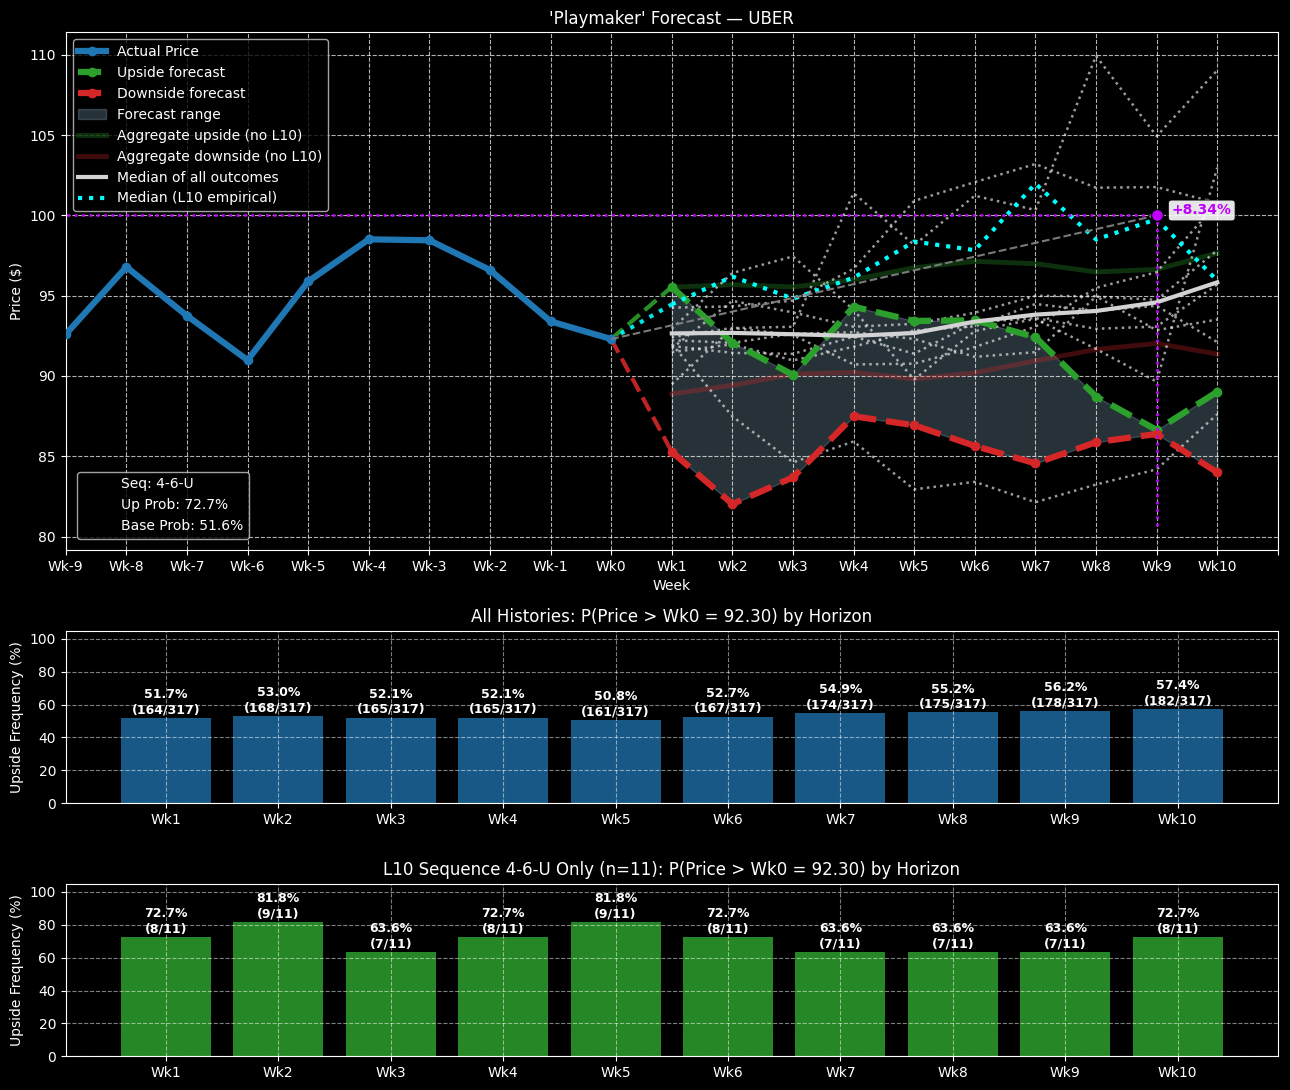
Task: Click the Wk-5 tick label on forecast chart
Action: (x=308, y=566)
